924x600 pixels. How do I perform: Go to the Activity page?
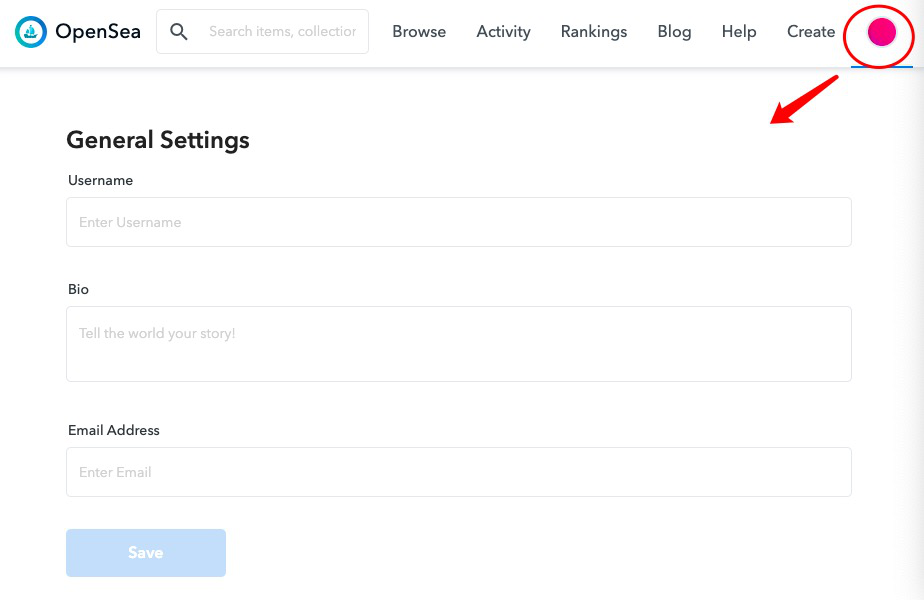[503, 32]
